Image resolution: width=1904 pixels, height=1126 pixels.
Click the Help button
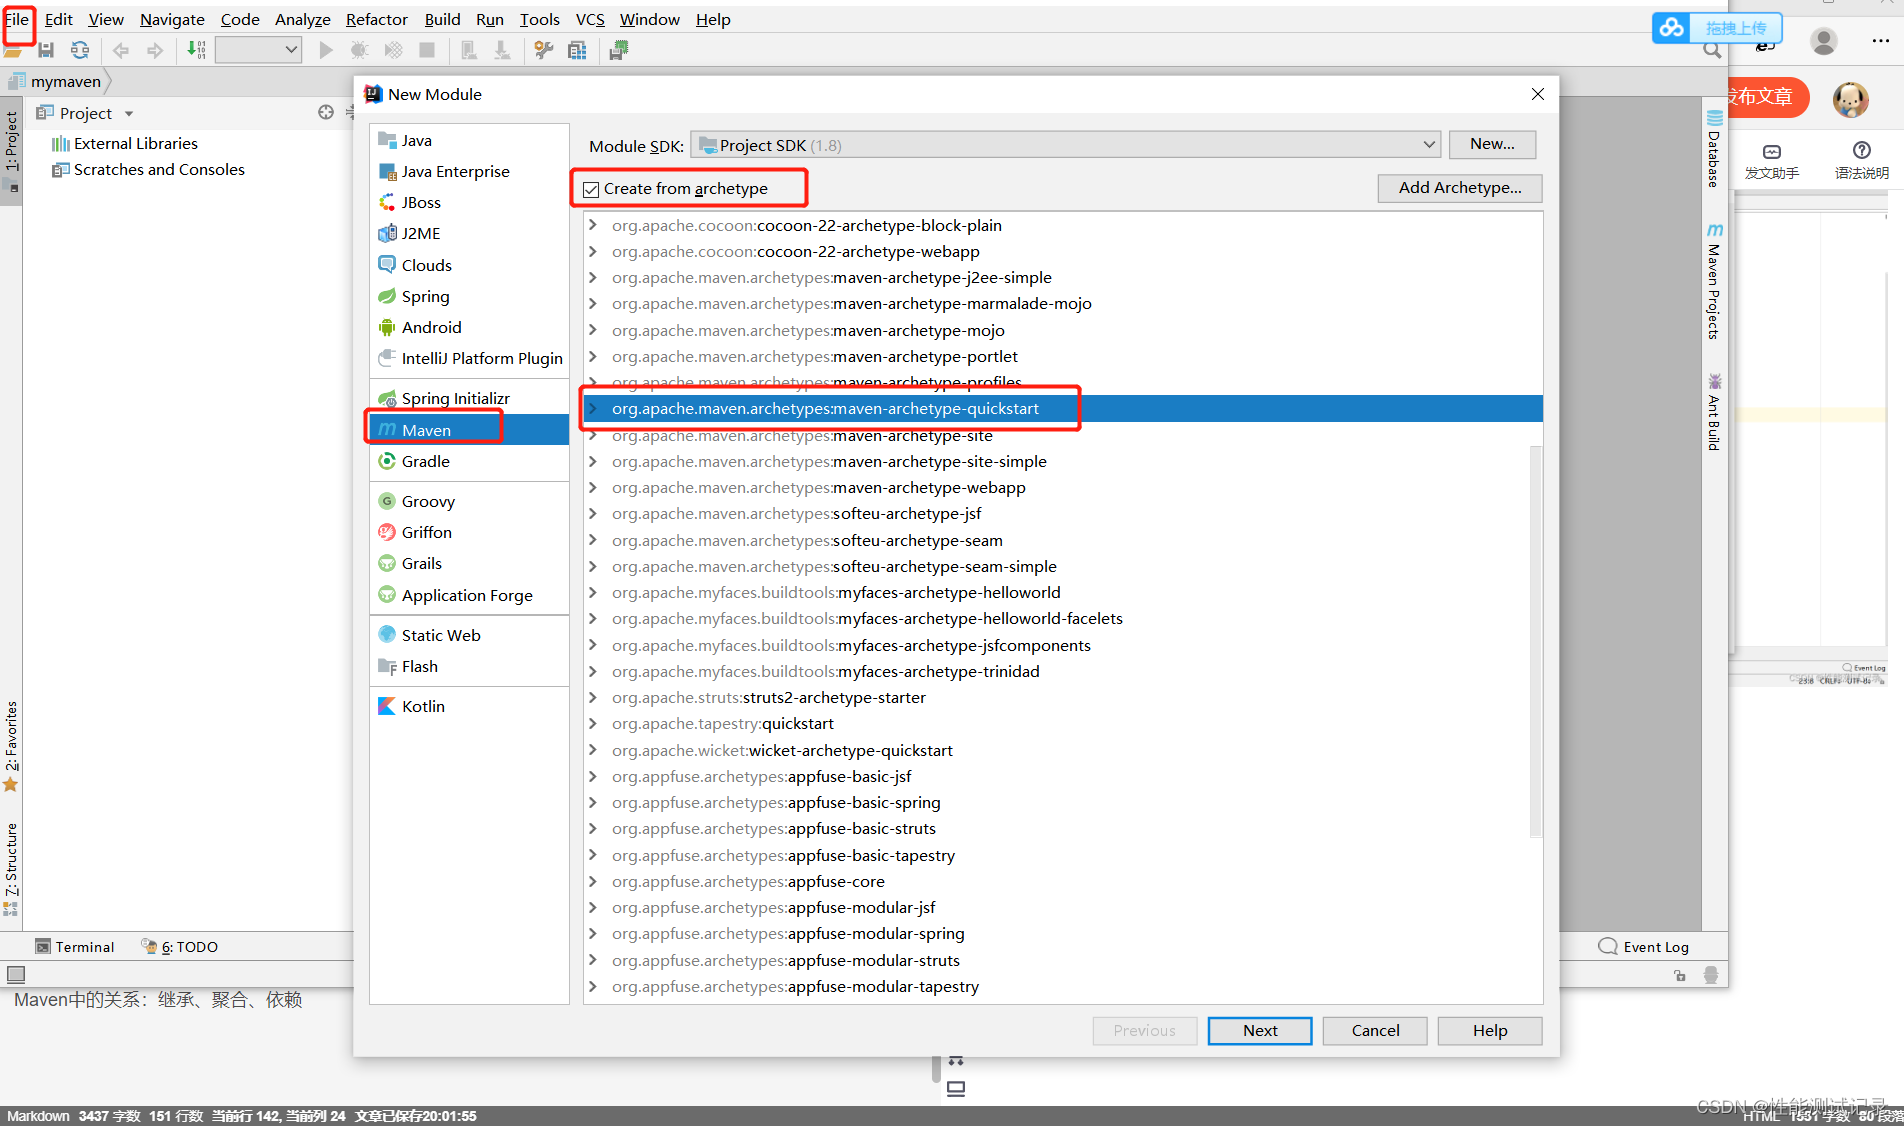point(1490,1030)
